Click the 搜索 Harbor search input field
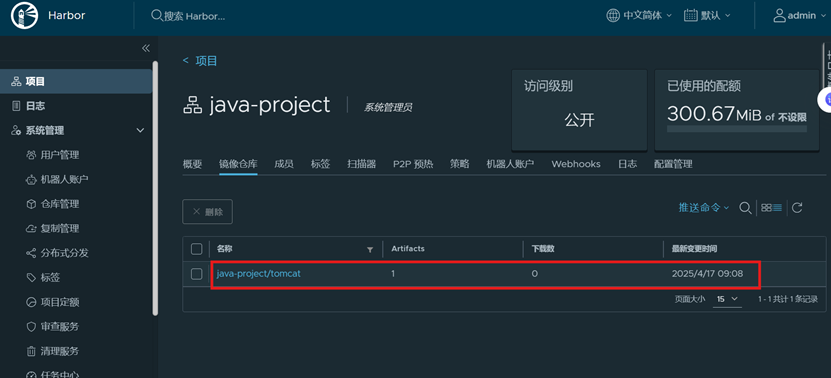This screenshot has width=831, height=378. (x=195, y=16)
